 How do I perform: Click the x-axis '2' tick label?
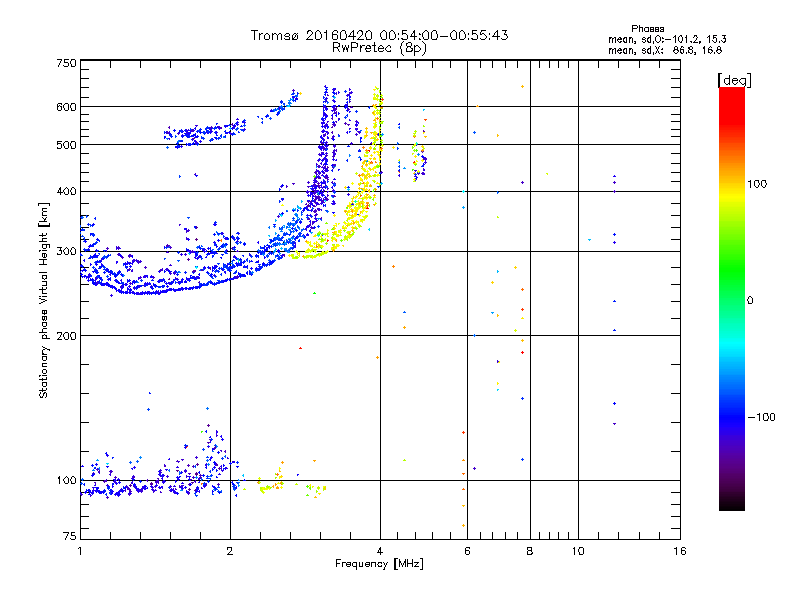click(230, 551)
